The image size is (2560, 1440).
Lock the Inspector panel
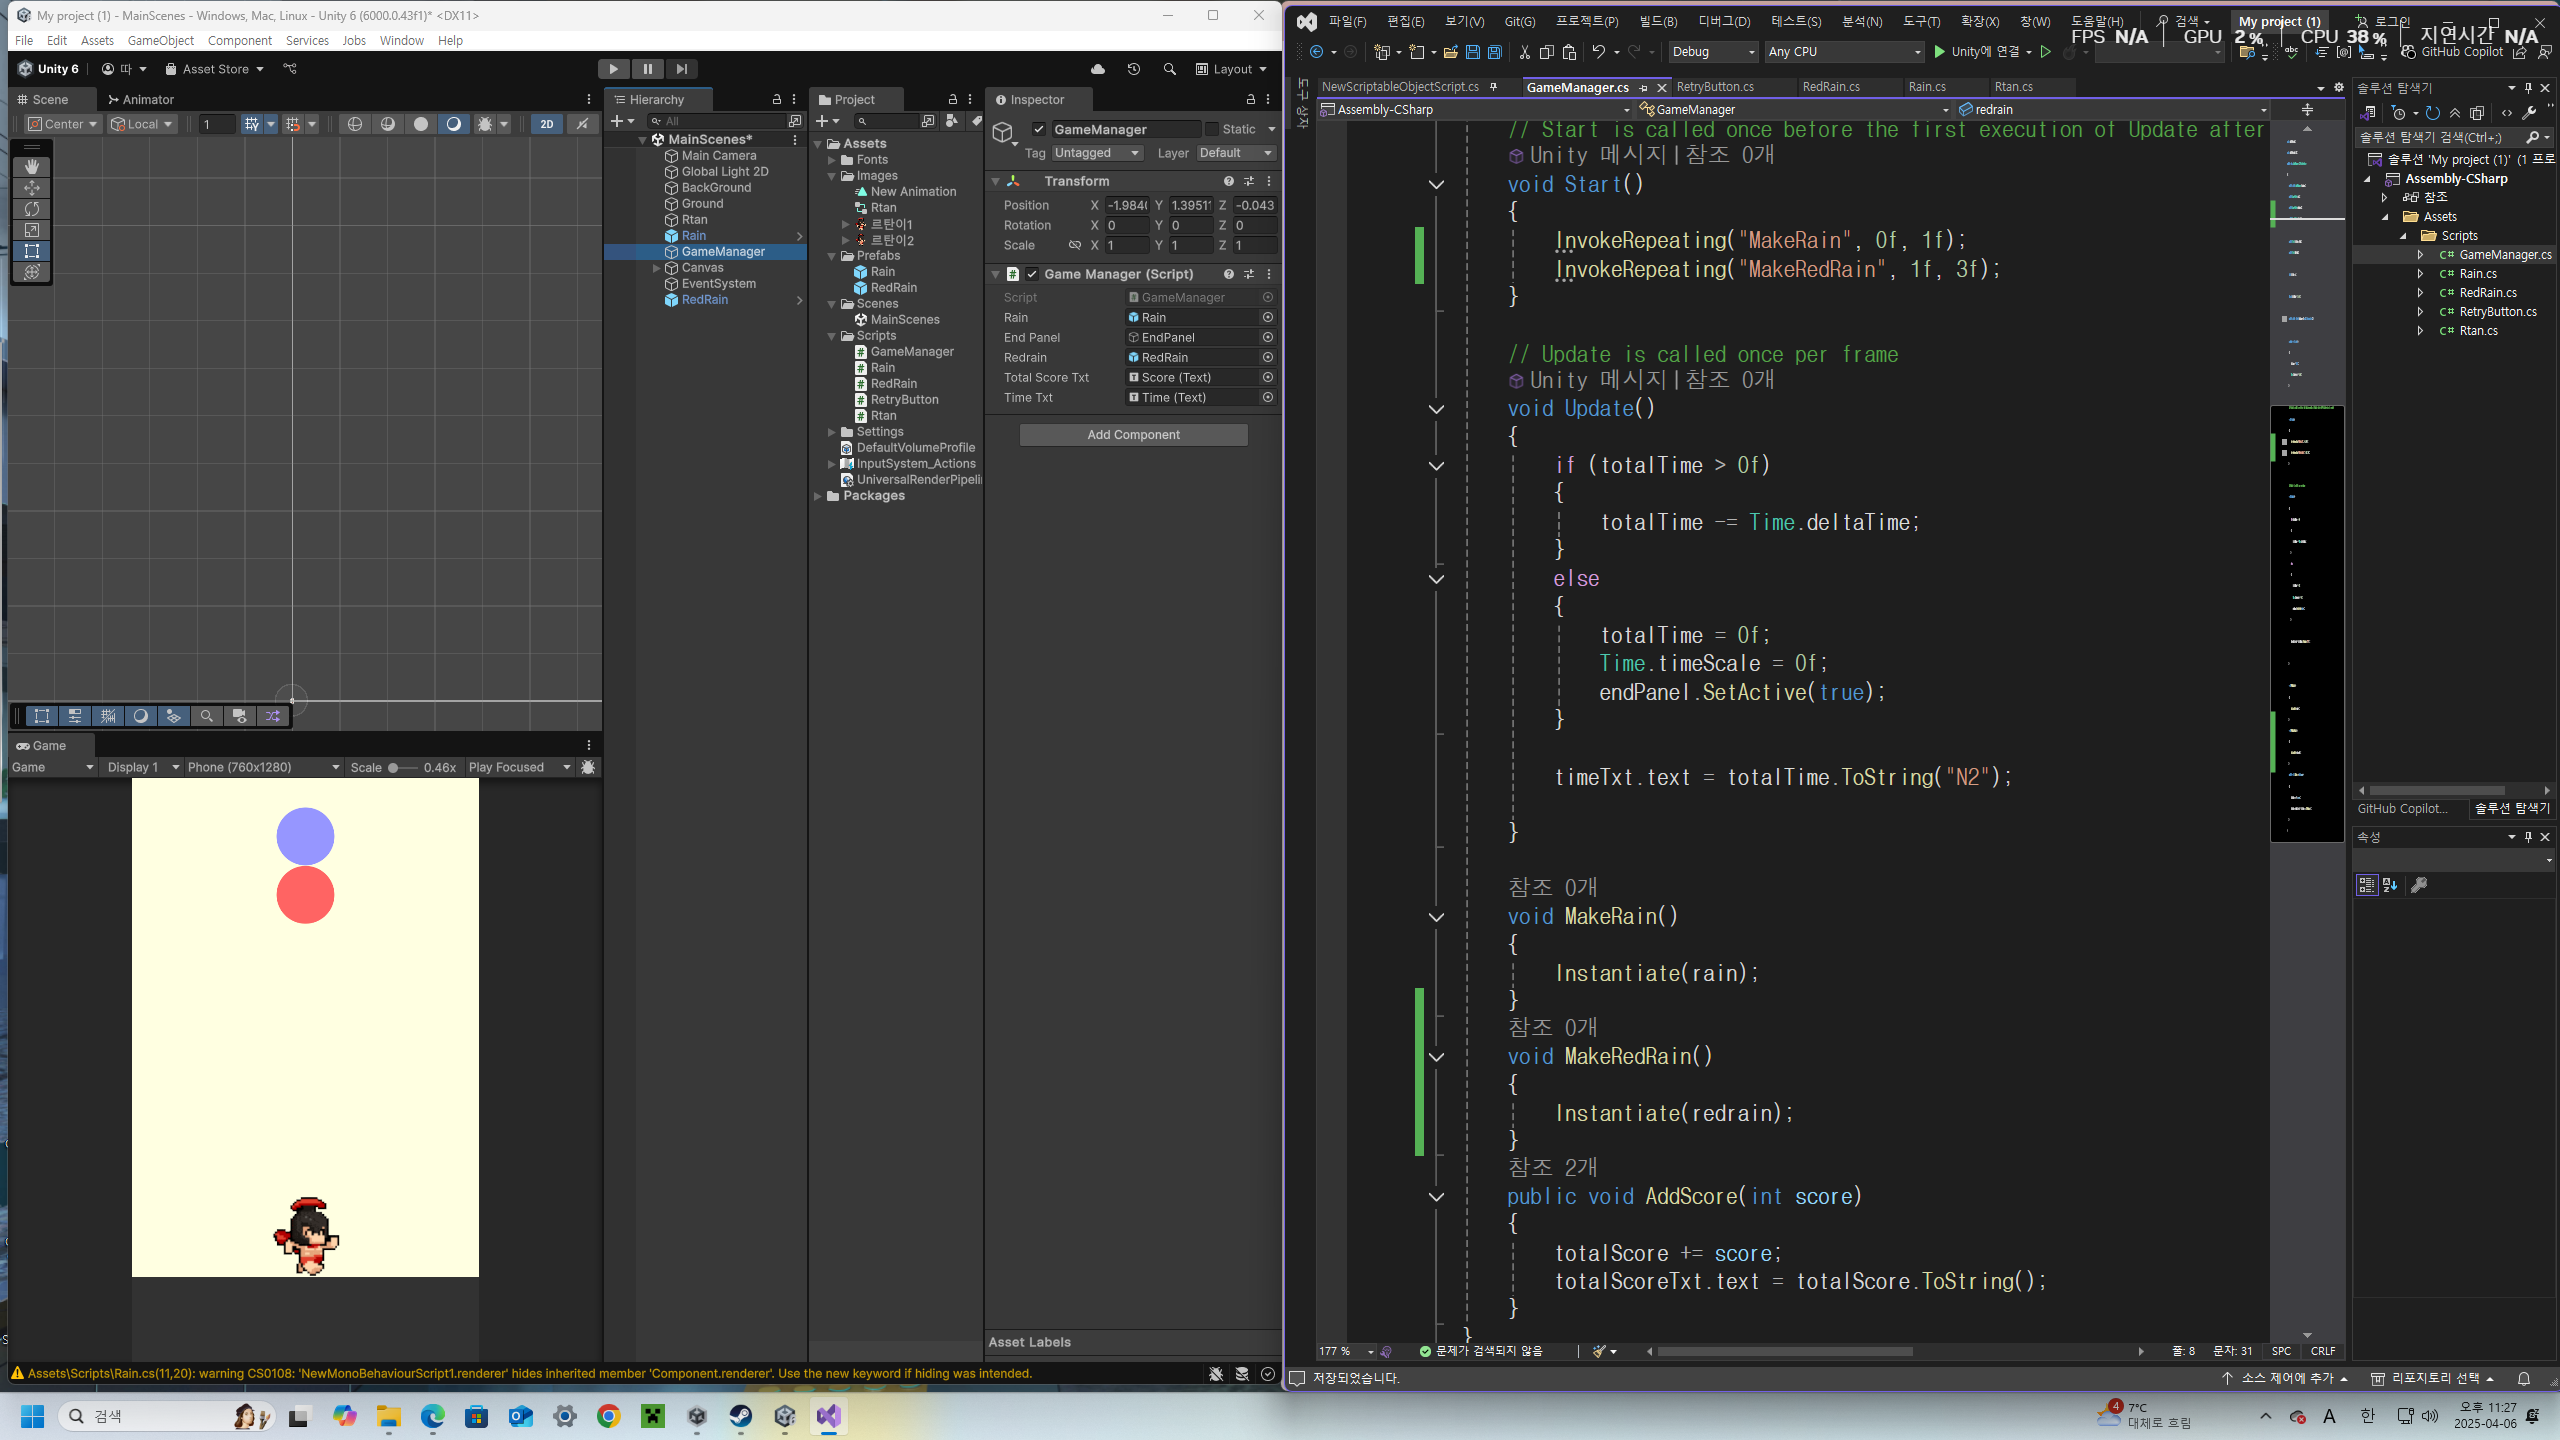pyautogui.click(x=1250, y=99)
